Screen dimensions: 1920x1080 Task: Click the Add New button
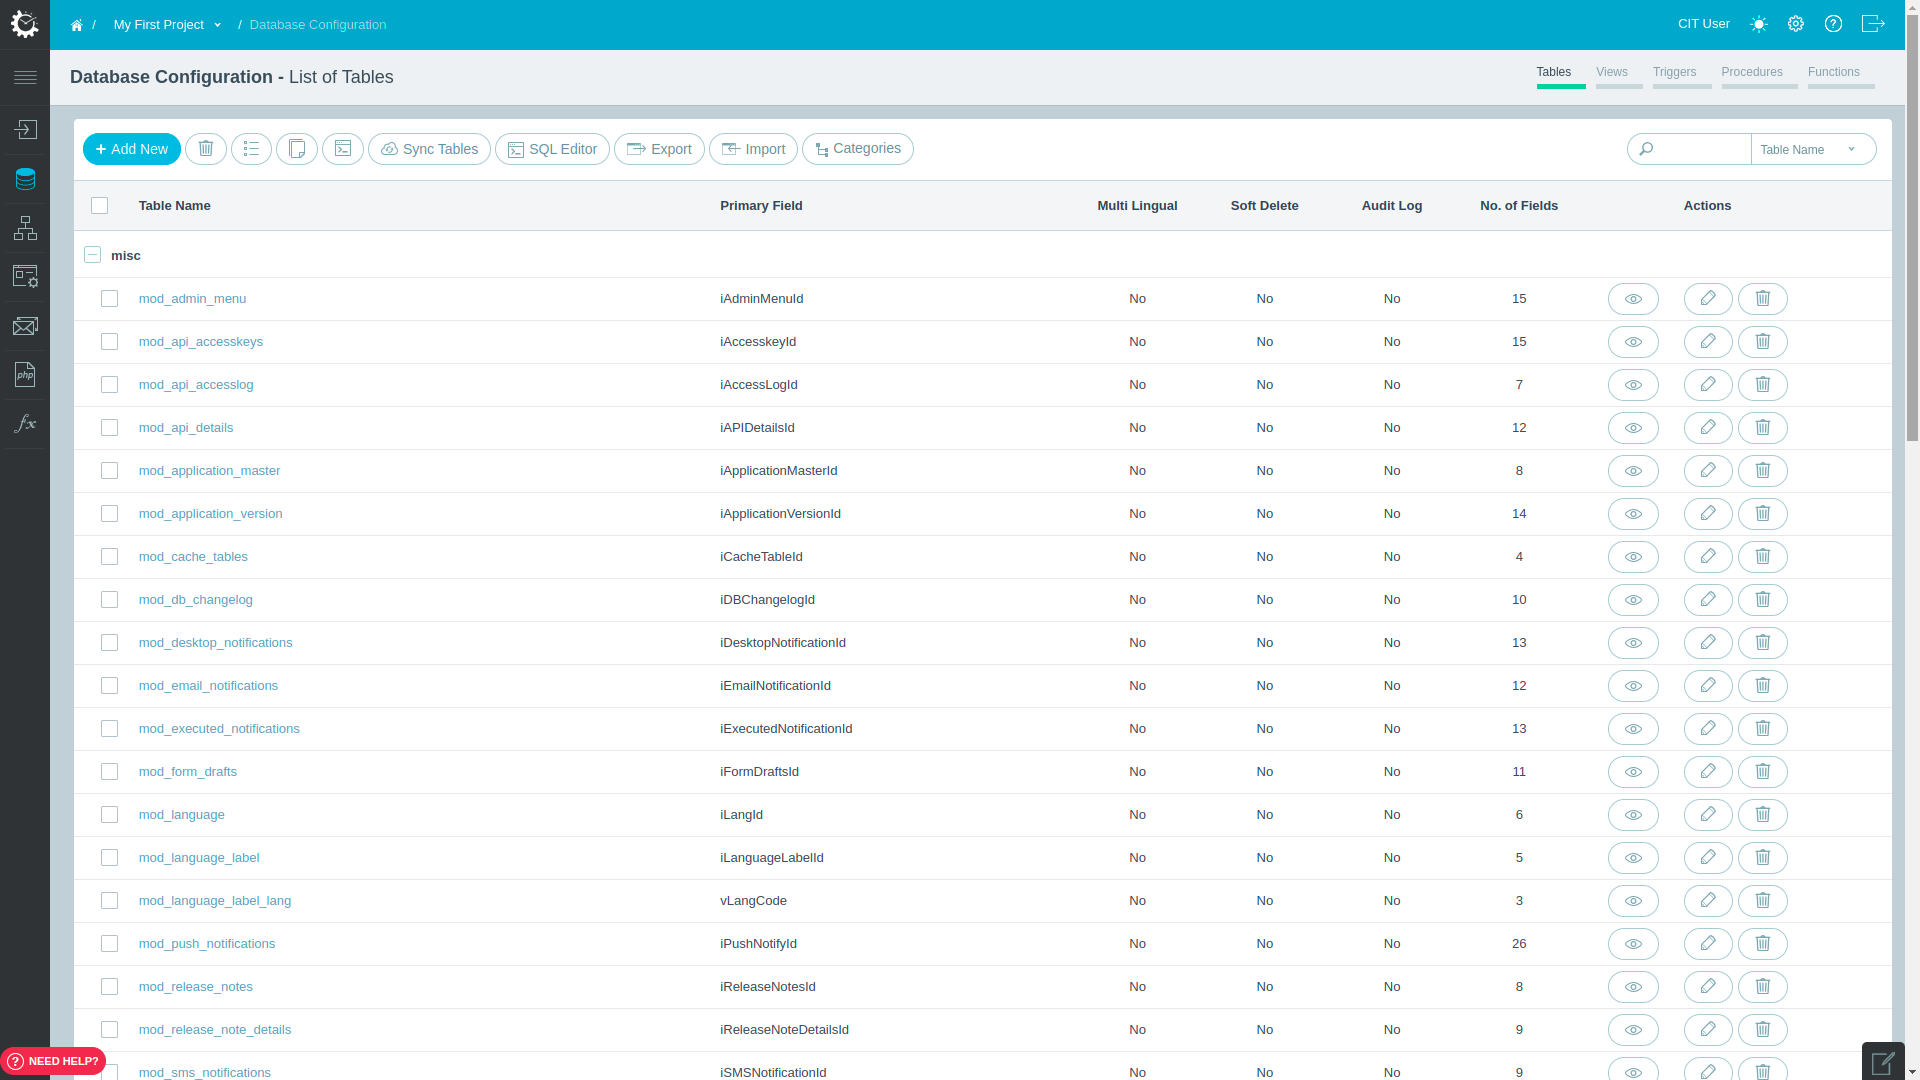(132, 149)
